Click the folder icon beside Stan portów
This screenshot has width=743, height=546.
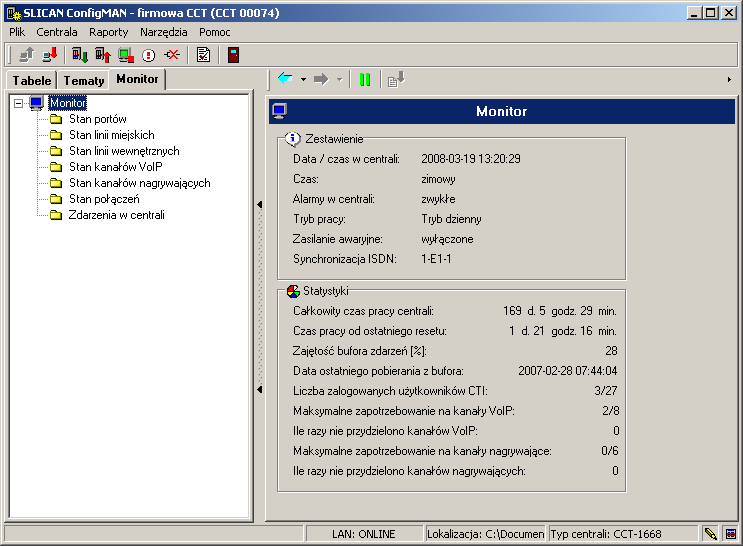click(x=56, y=119)
